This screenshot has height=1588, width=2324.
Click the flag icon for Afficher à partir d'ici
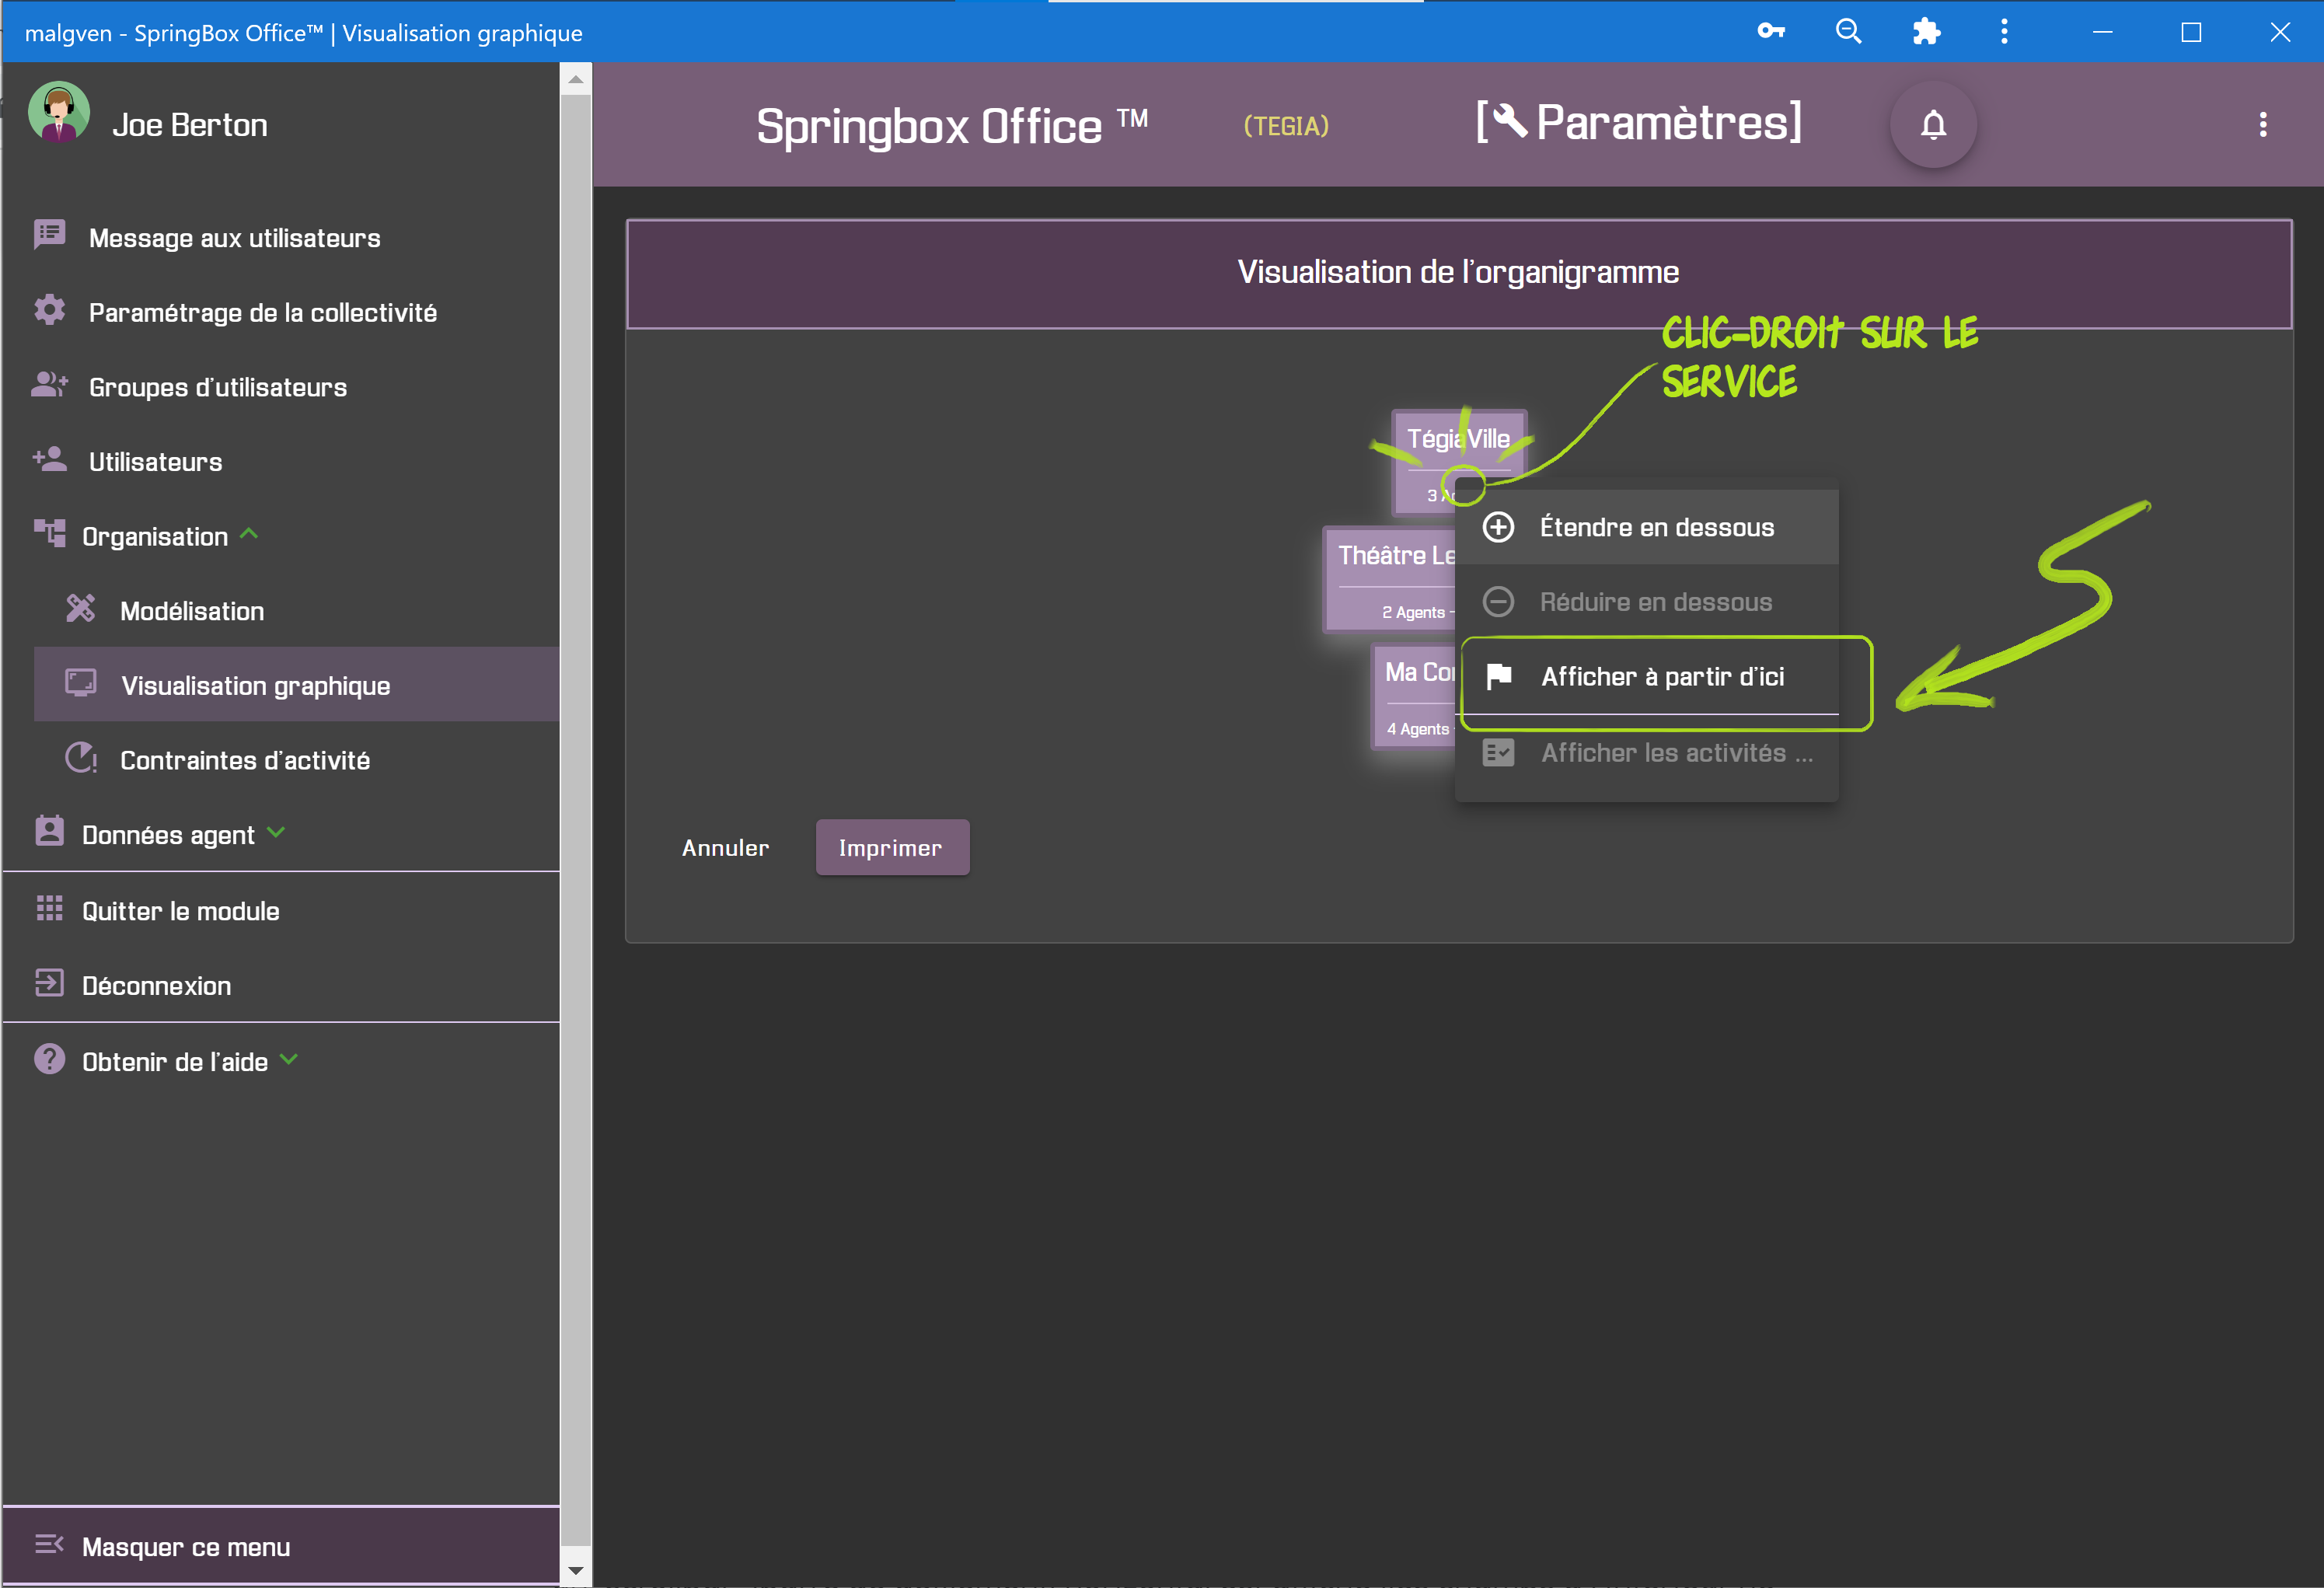click(1498, 676)
